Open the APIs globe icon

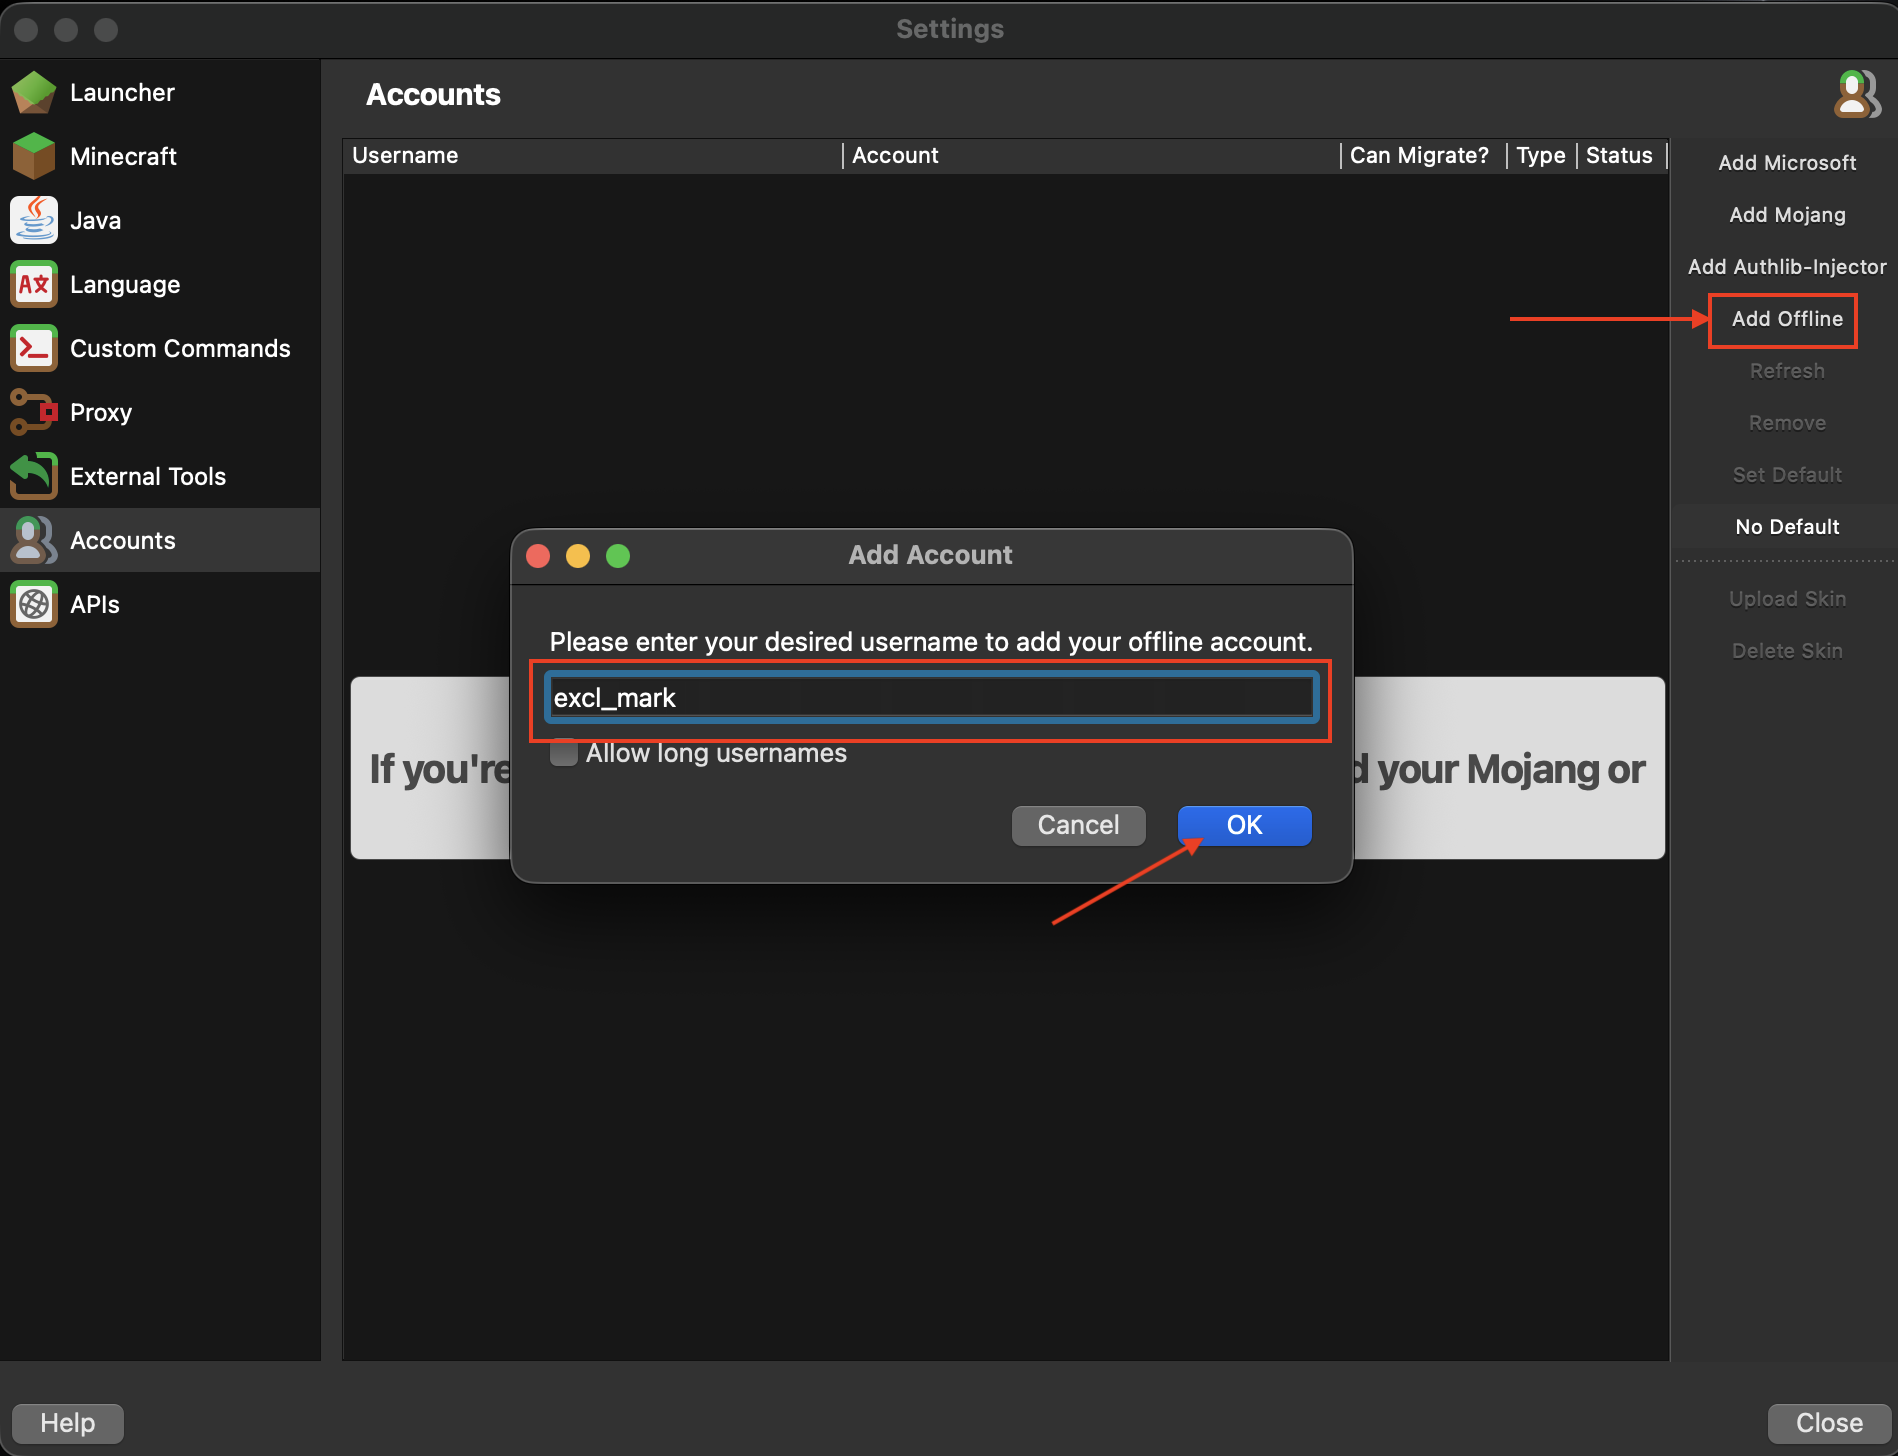pyautogui.click(x=34, y=604)
